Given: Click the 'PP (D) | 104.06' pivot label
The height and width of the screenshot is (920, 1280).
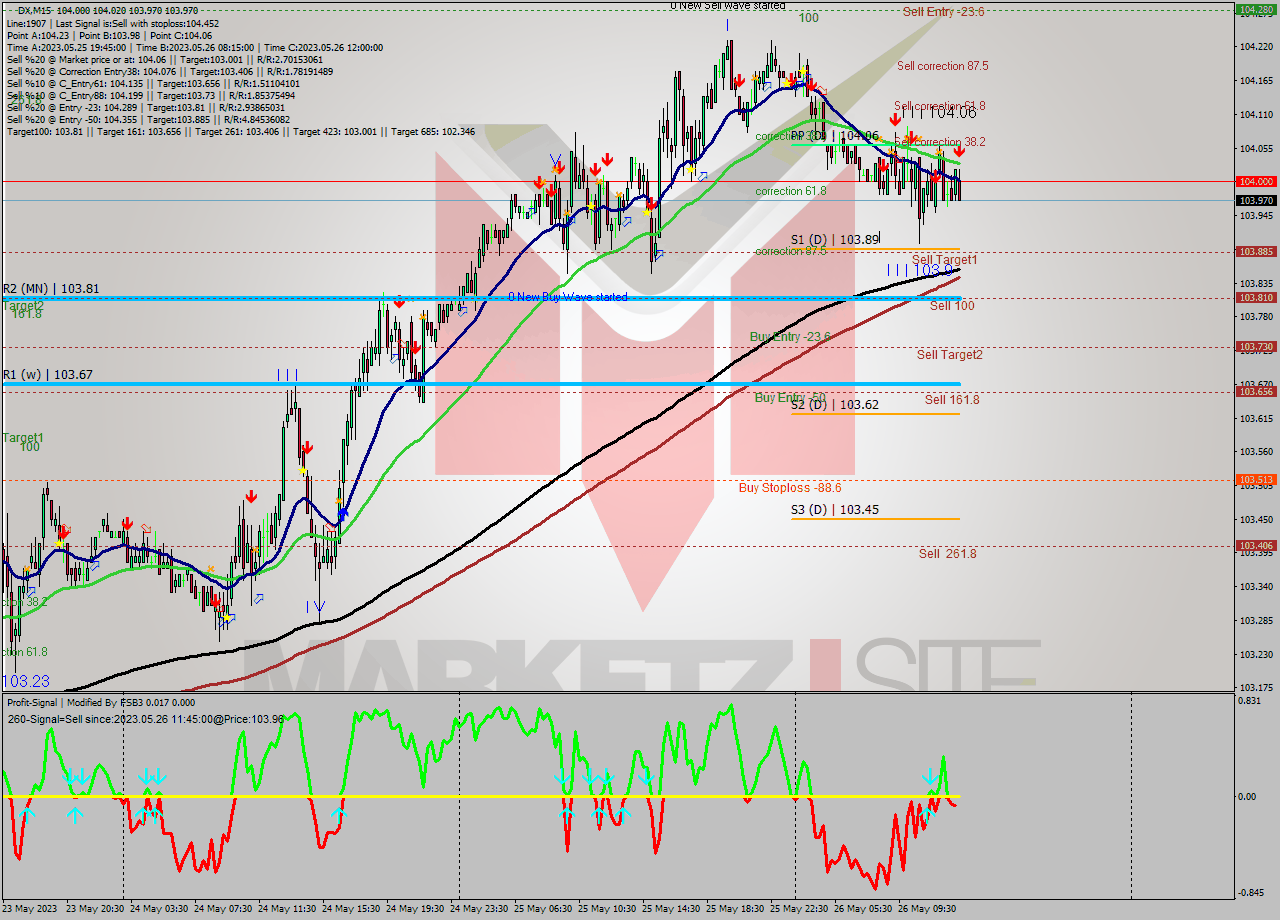Looking at the screenshot, I should 834,135.
